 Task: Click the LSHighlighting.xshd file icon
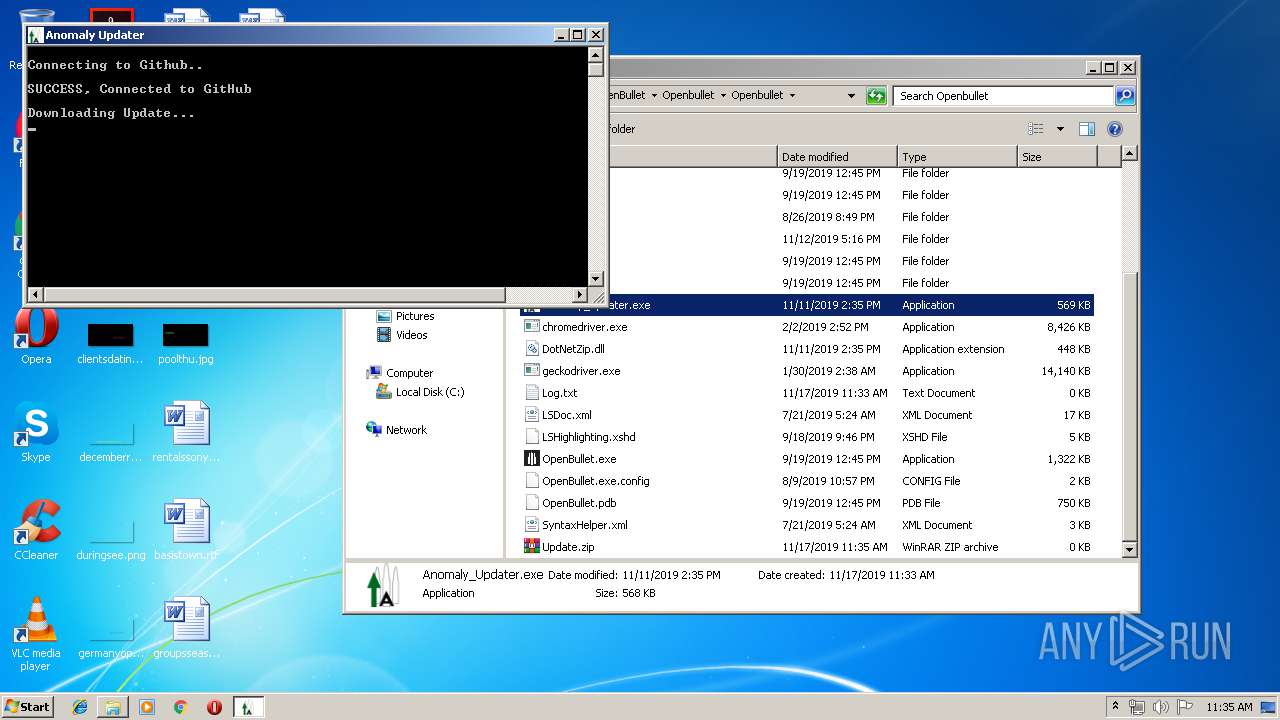(532, 437)
